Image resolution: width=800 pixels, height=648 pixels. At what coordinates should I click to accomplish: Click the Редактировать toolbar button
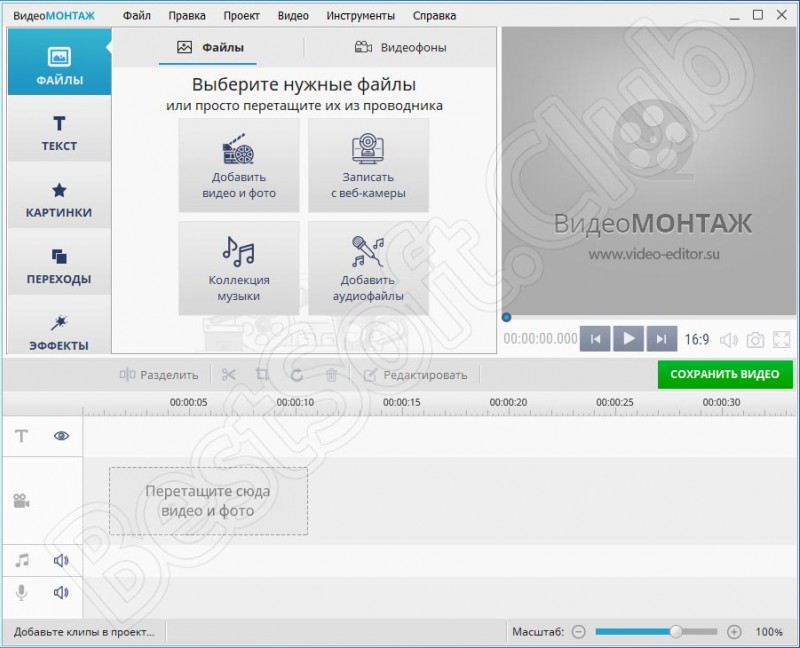pyautogui.click(x=415, y=375)
